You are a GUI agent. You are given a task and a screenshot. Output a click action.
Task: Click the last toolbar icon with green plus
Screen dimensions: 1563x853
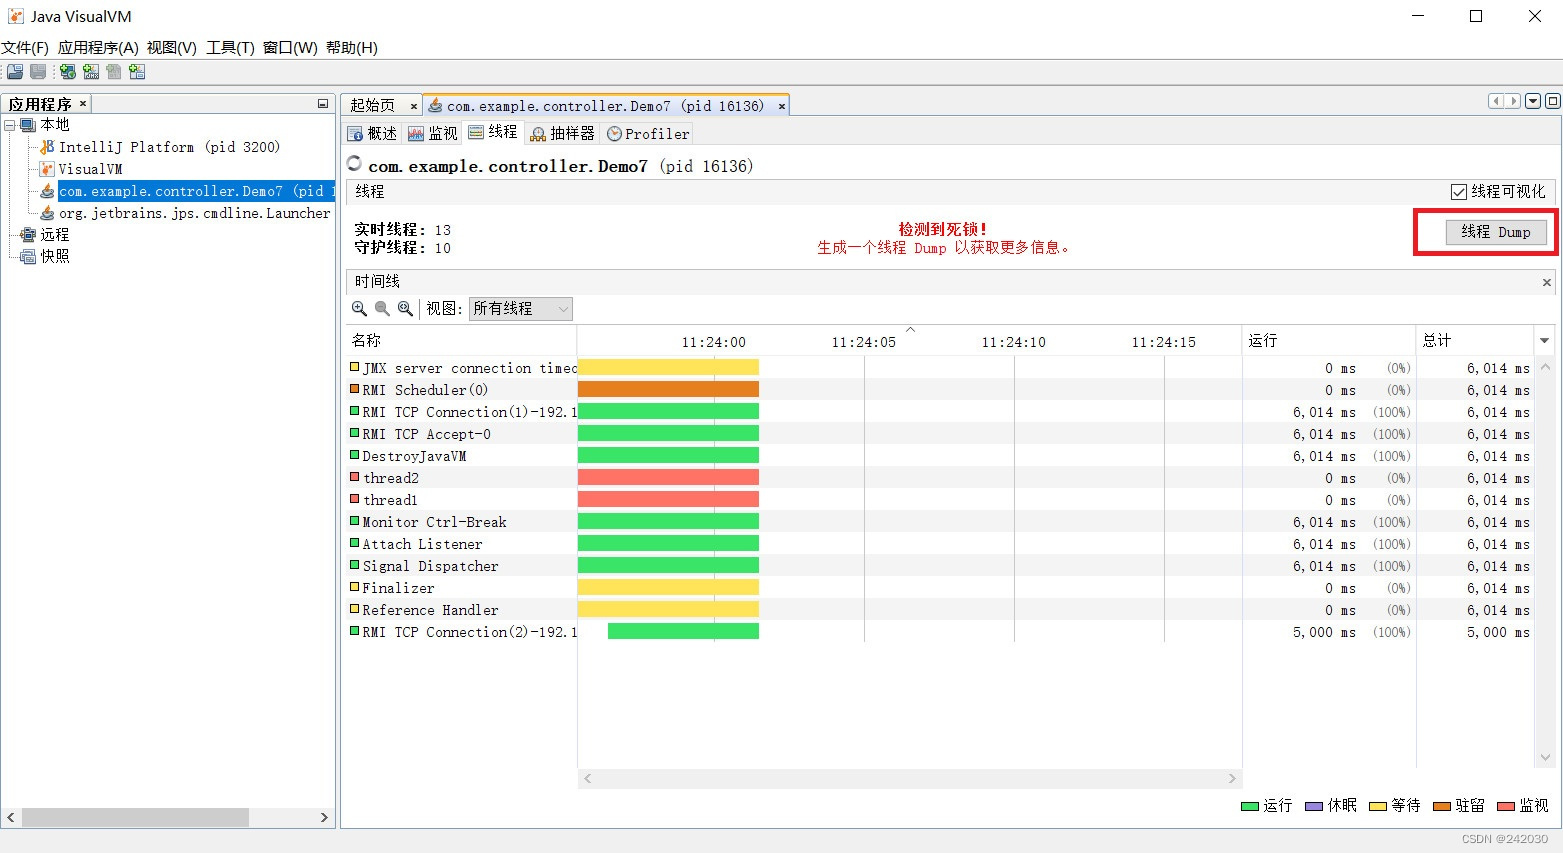137,72
